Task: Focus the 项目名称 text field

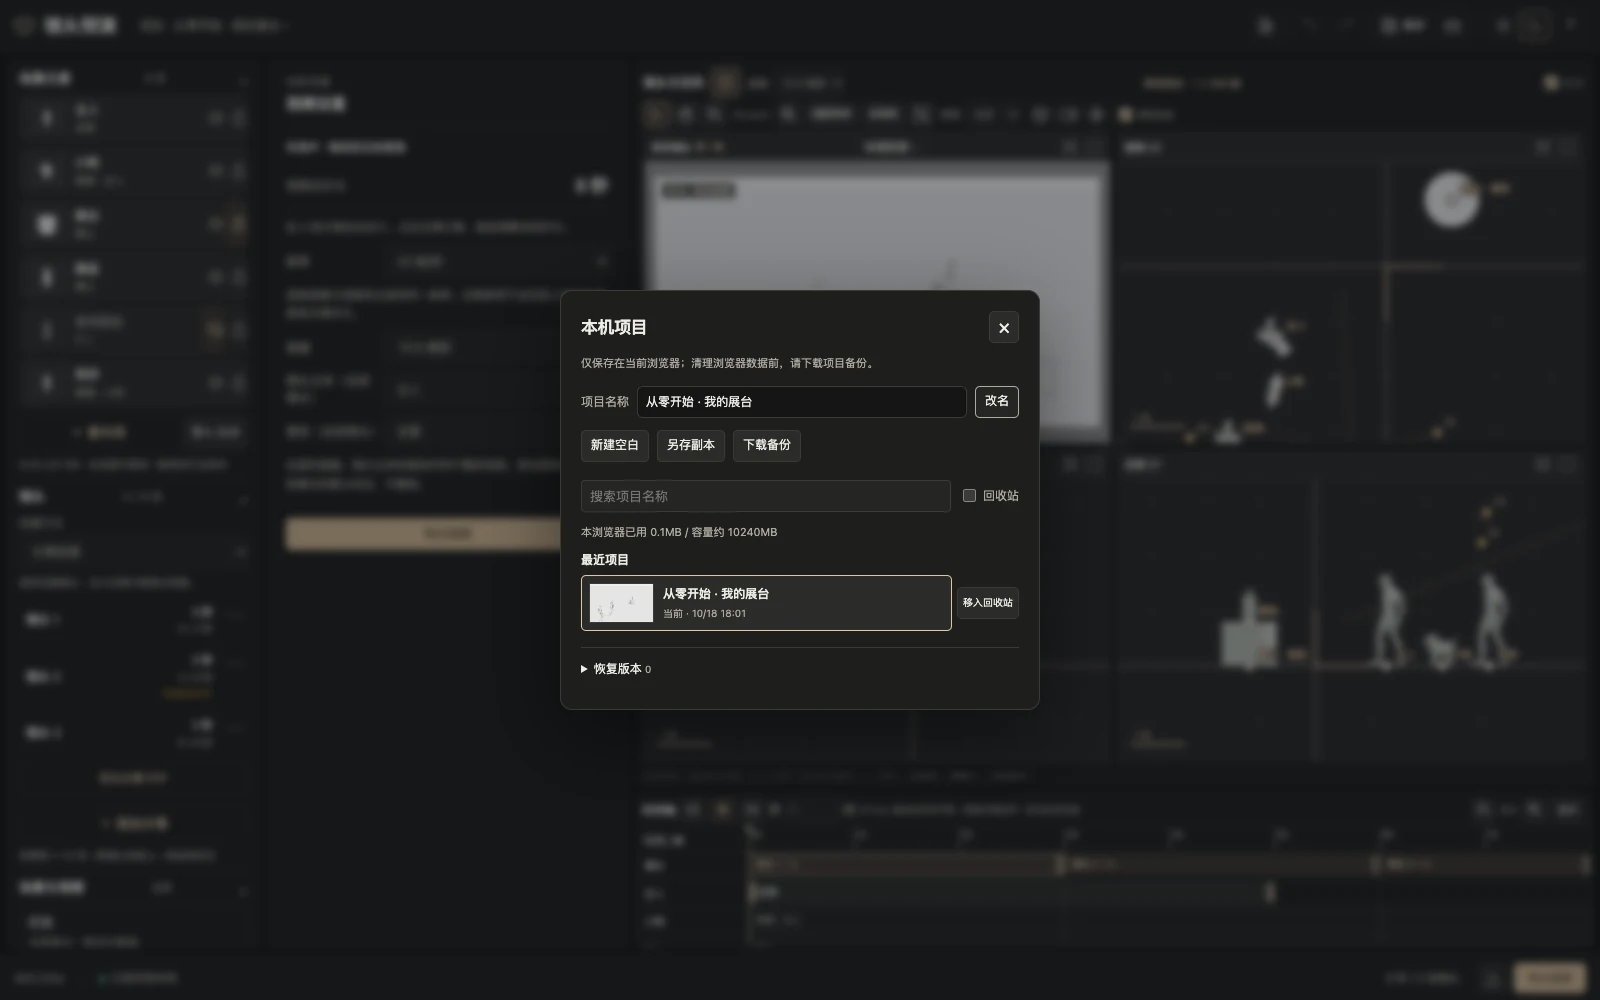Action: tap(802, 402)
